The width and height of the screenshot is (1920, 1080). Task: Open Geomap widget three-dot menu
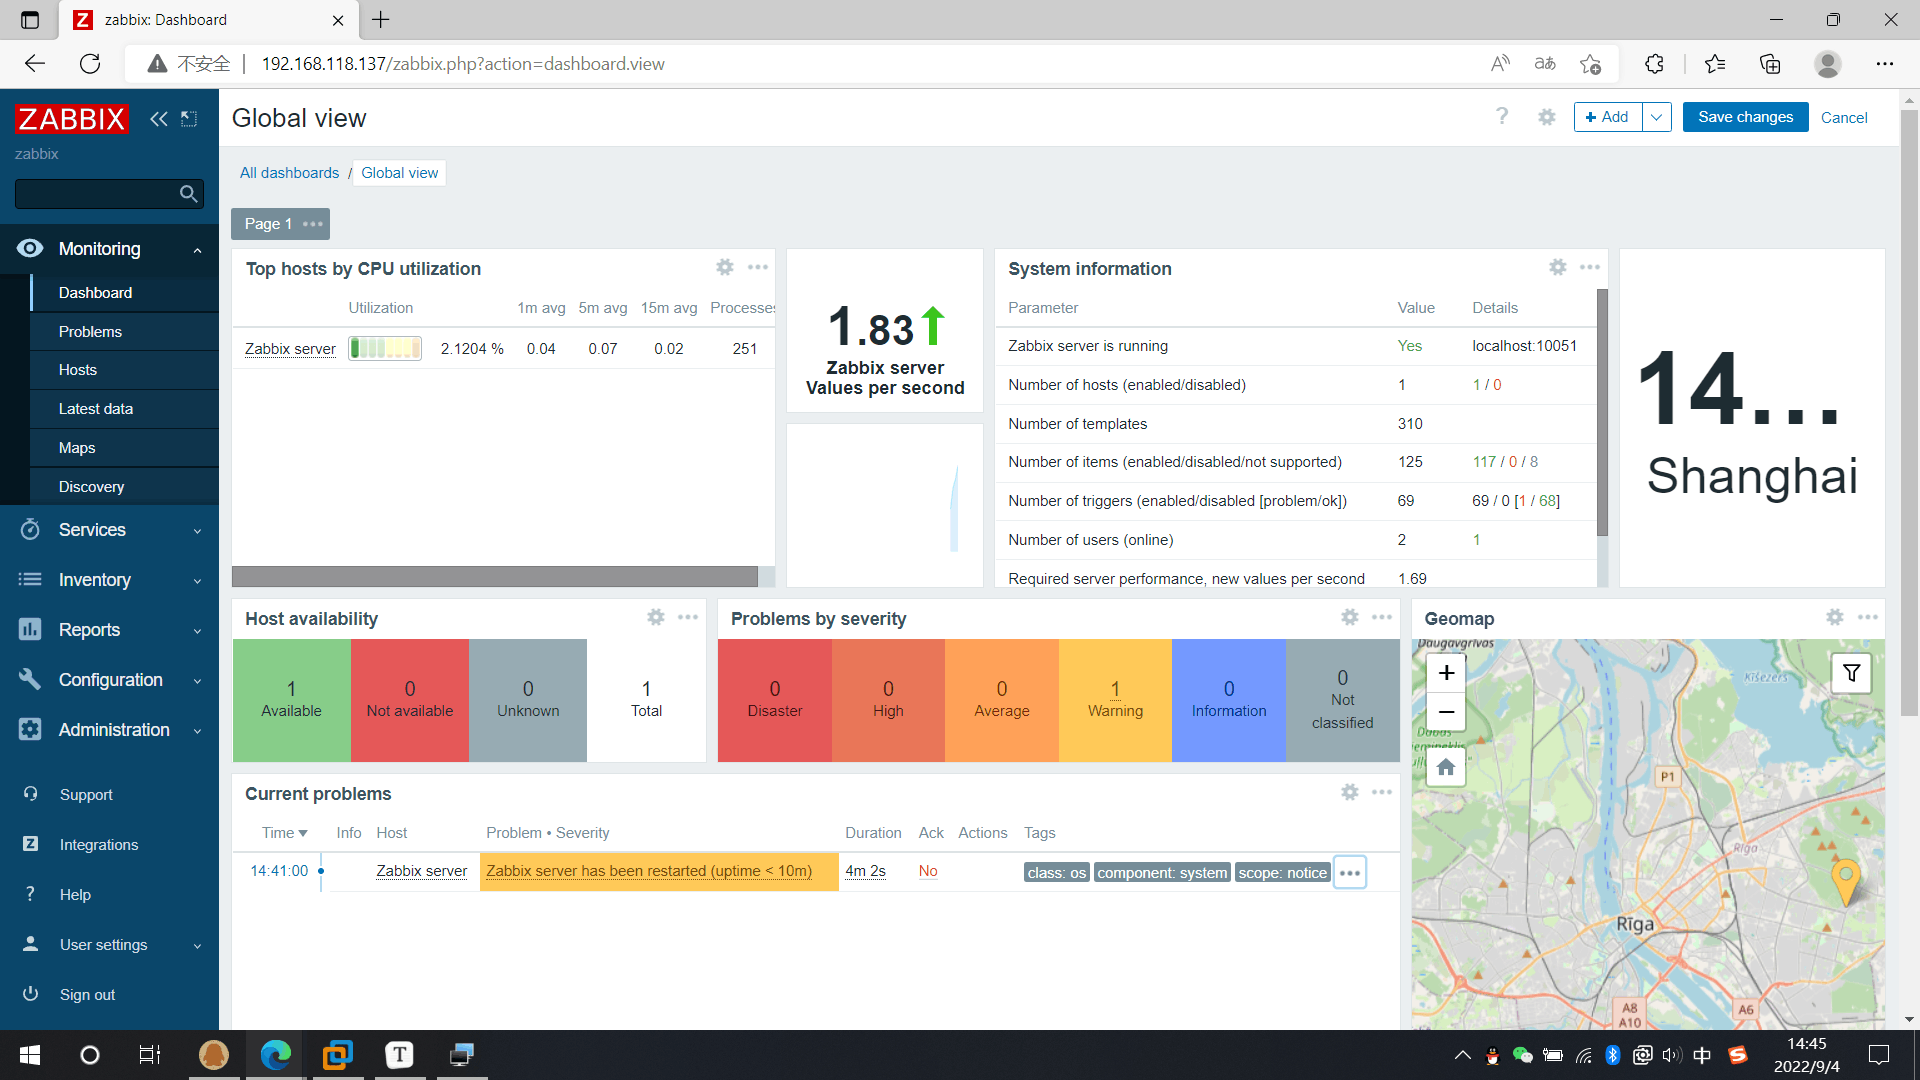[x=1868, y=617]
